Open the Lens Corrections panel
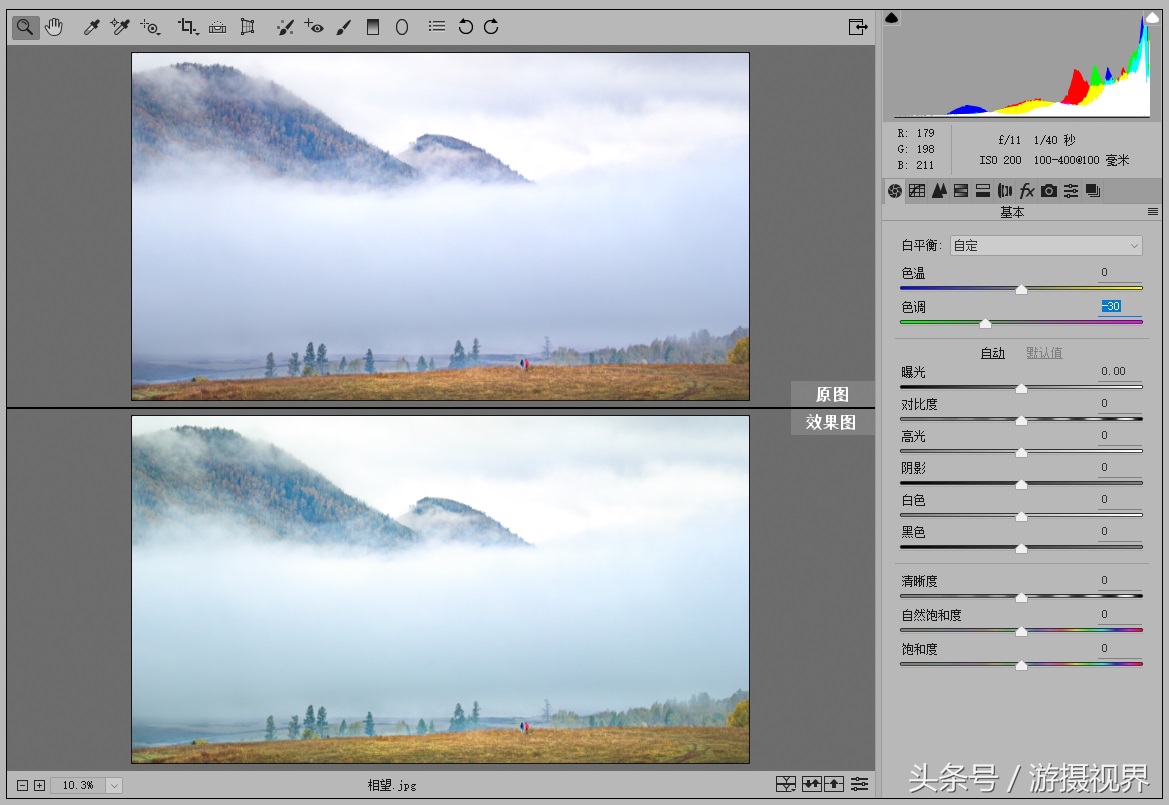 pos(1005,190)
